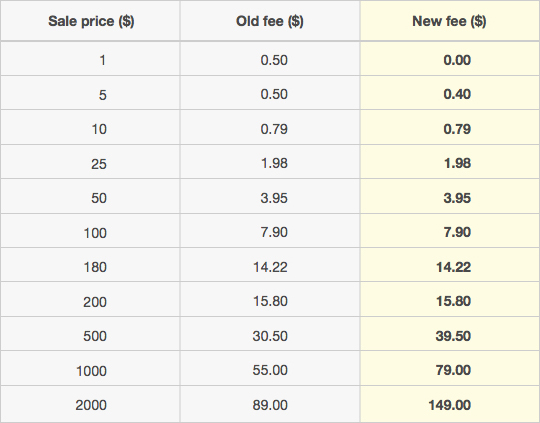Click the Sale price ($) column header

(91, 21)
